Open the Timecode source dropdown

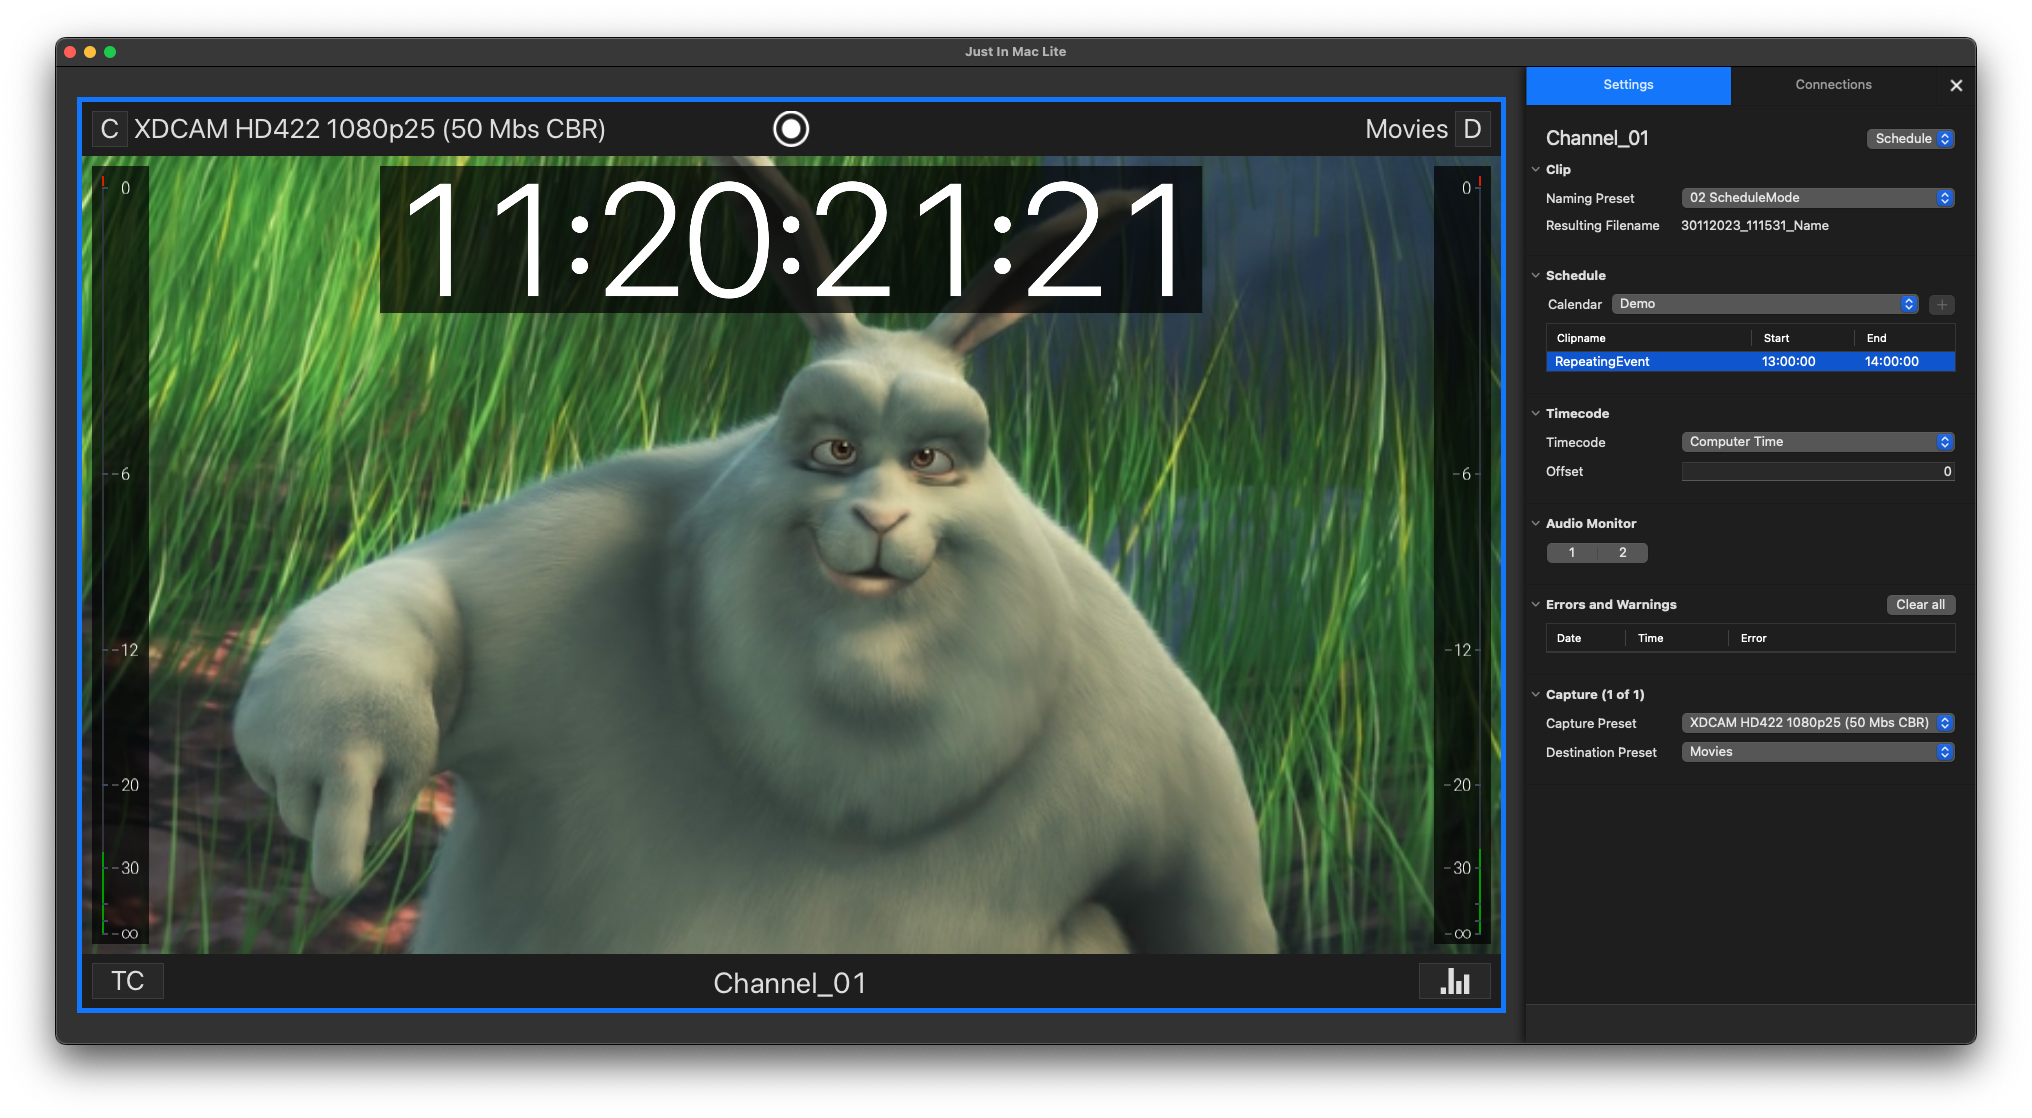1817,442
